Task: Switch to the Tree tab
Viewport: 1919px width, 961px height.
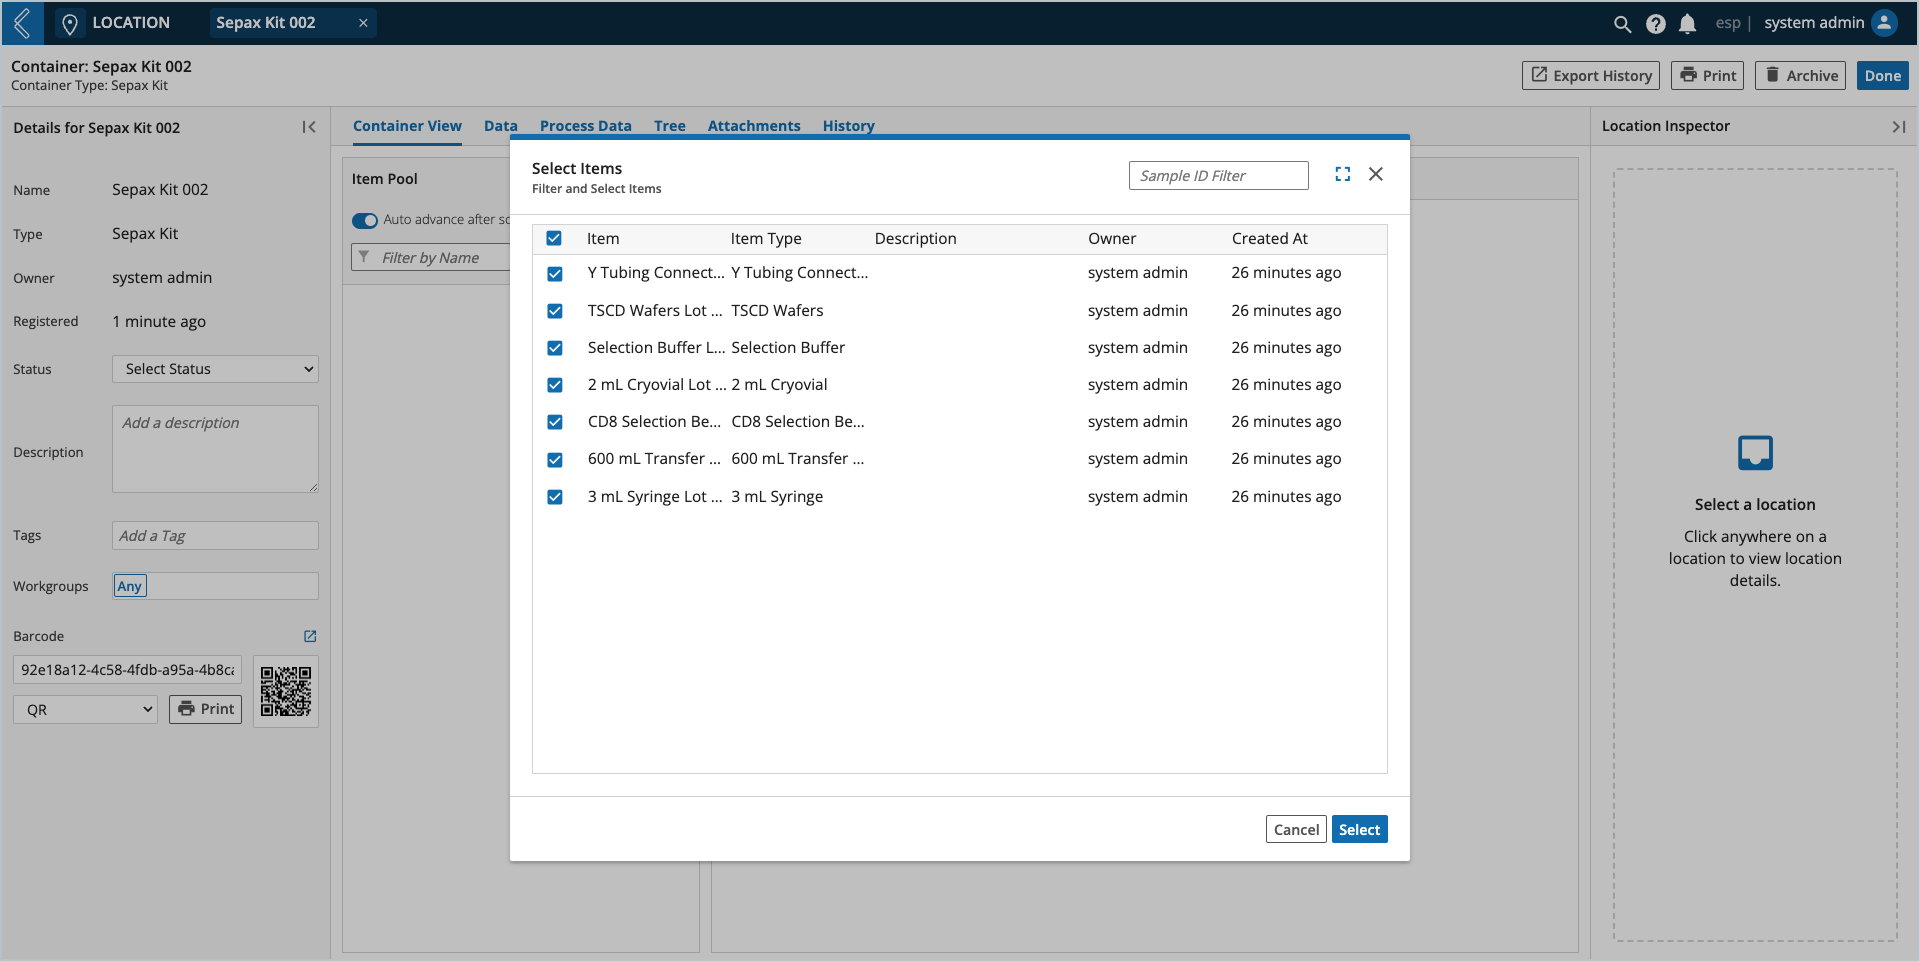Action: 670,126
